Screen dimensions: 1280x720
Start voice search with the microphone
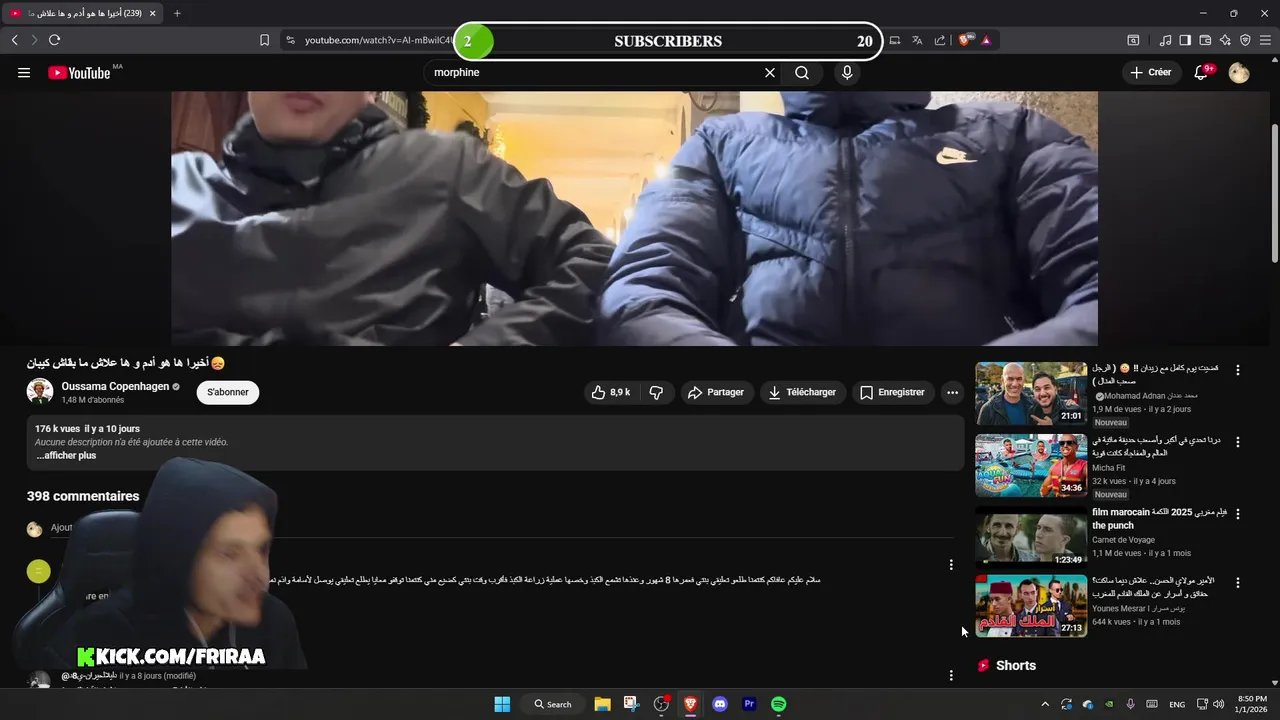click(847, 72)
